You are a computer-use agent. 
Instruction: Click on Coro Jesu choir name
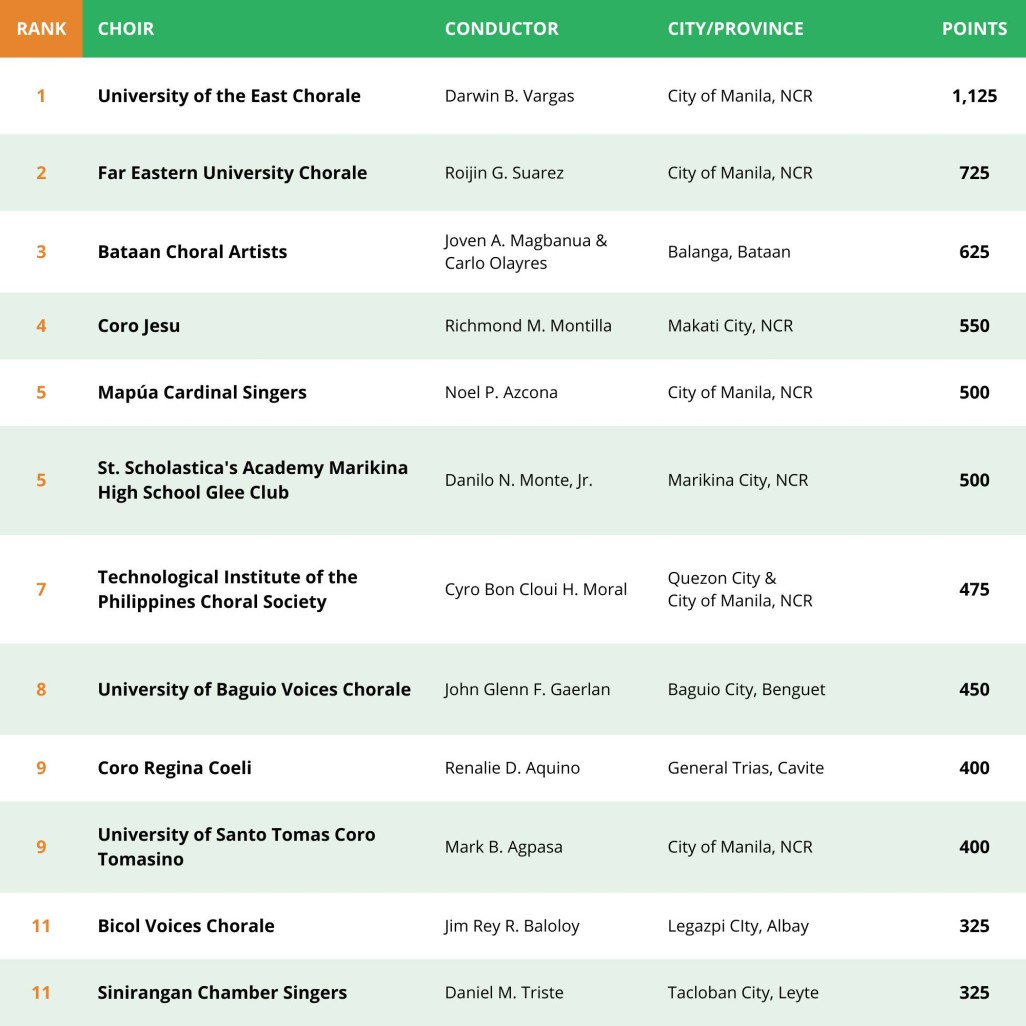[139, 326]
